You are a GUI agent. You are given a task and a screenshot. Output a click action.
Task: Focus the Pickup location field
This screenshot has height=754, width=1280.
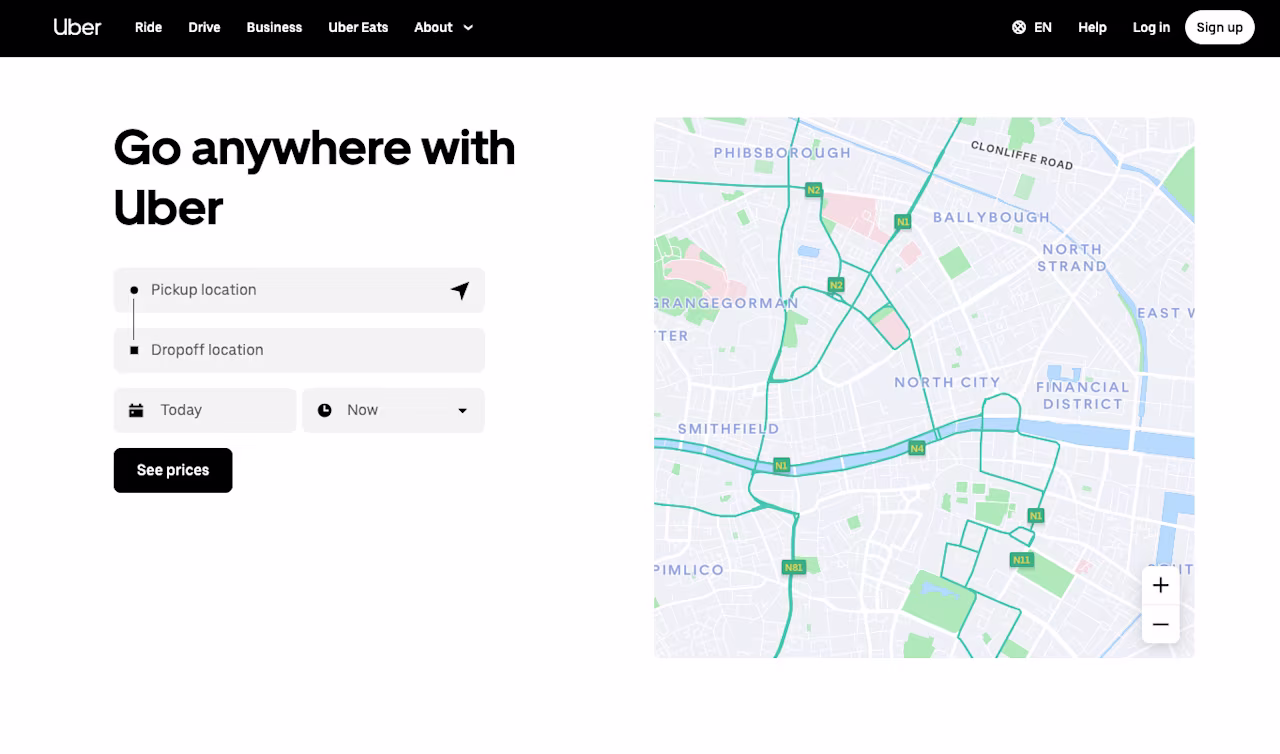coord(299,290)
